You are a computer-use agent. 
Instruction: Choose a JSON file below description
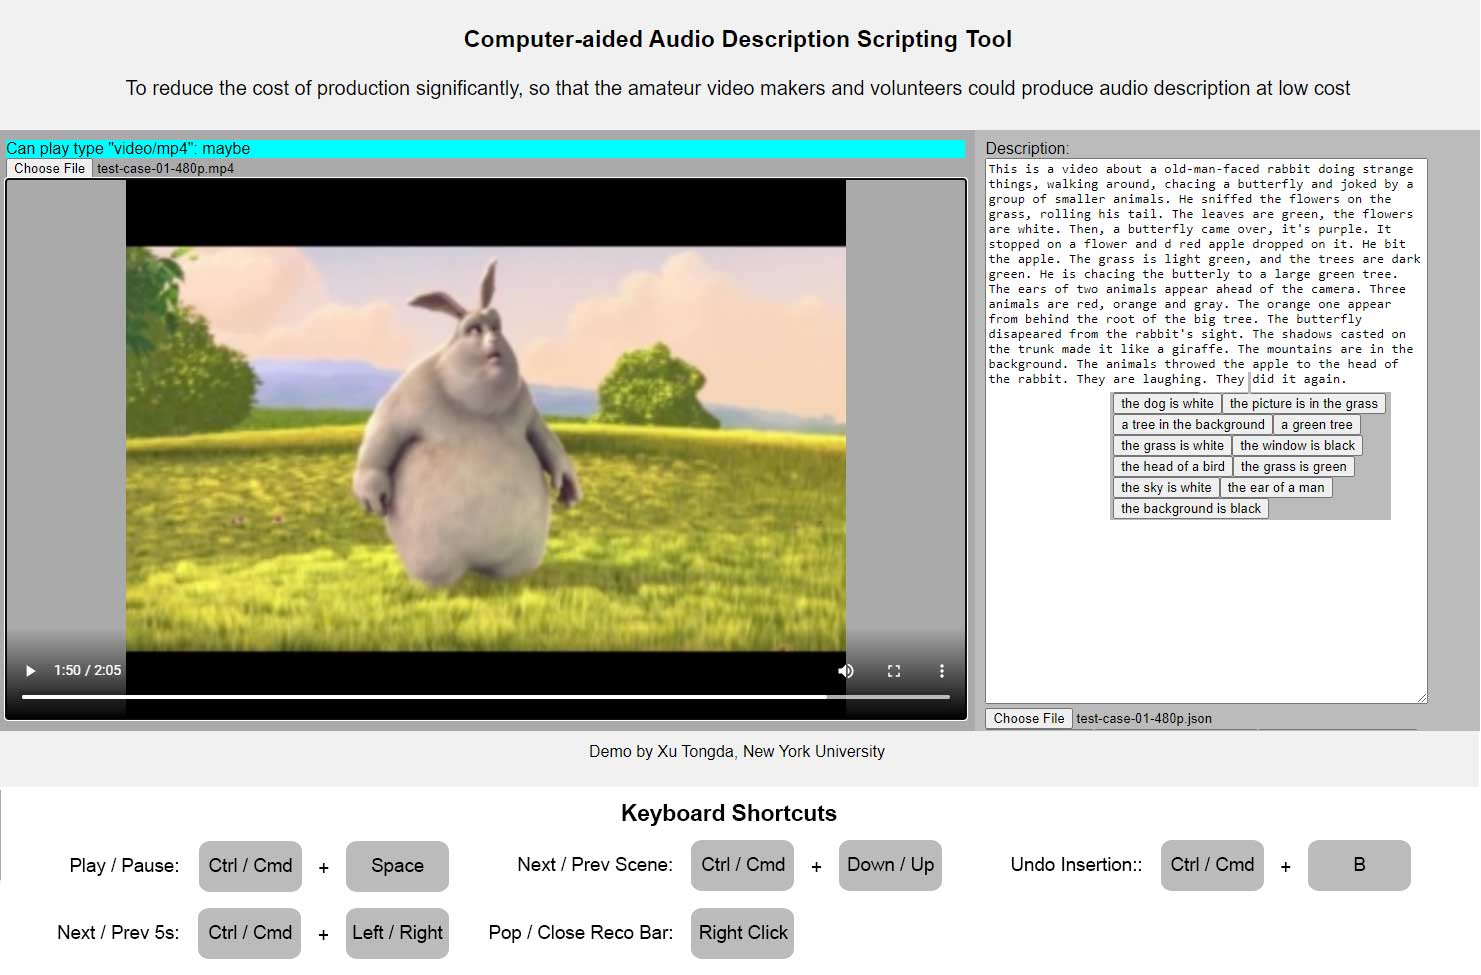point(1029,718)
